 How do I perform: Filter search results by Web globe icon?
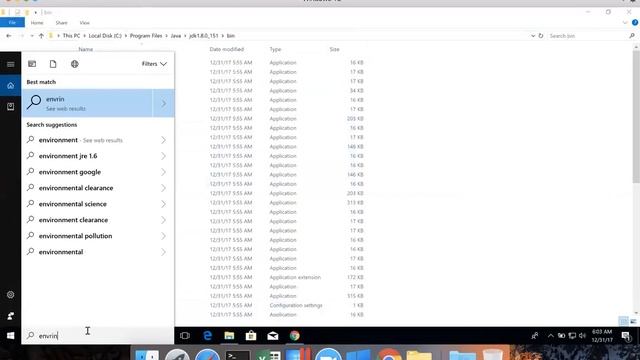75,64
